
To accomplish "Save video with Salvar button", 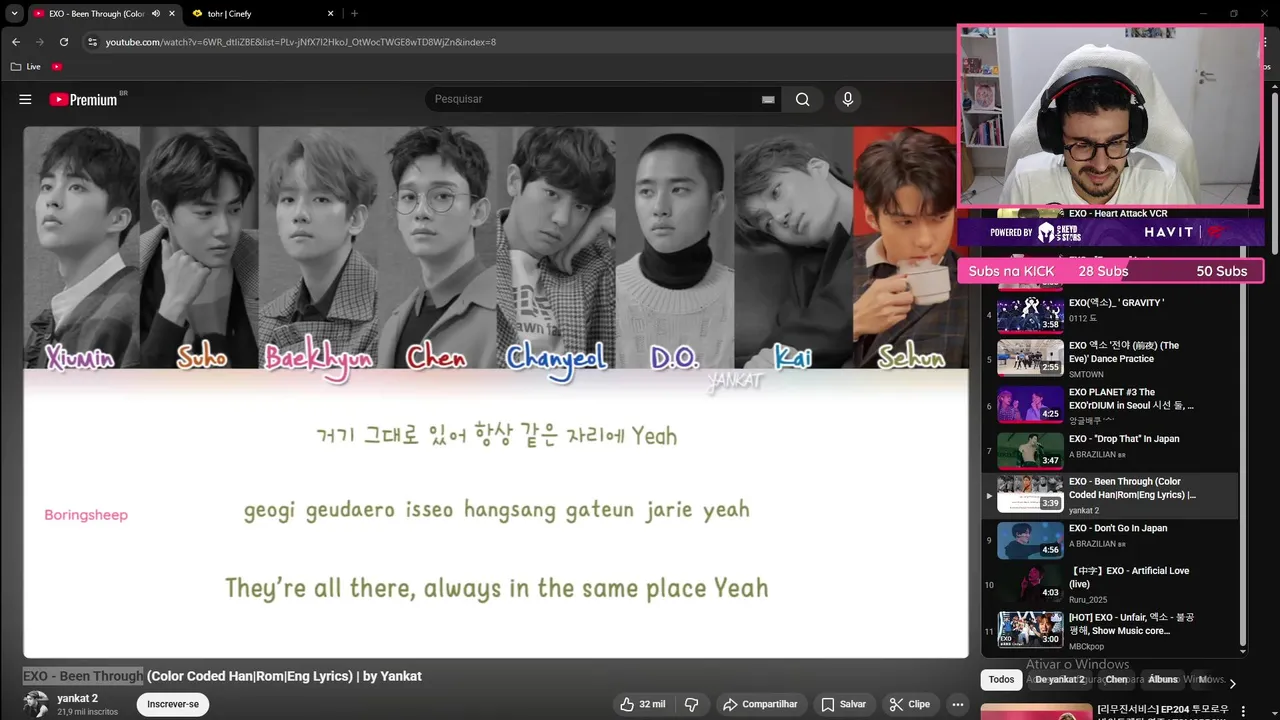I will (843, 704).
